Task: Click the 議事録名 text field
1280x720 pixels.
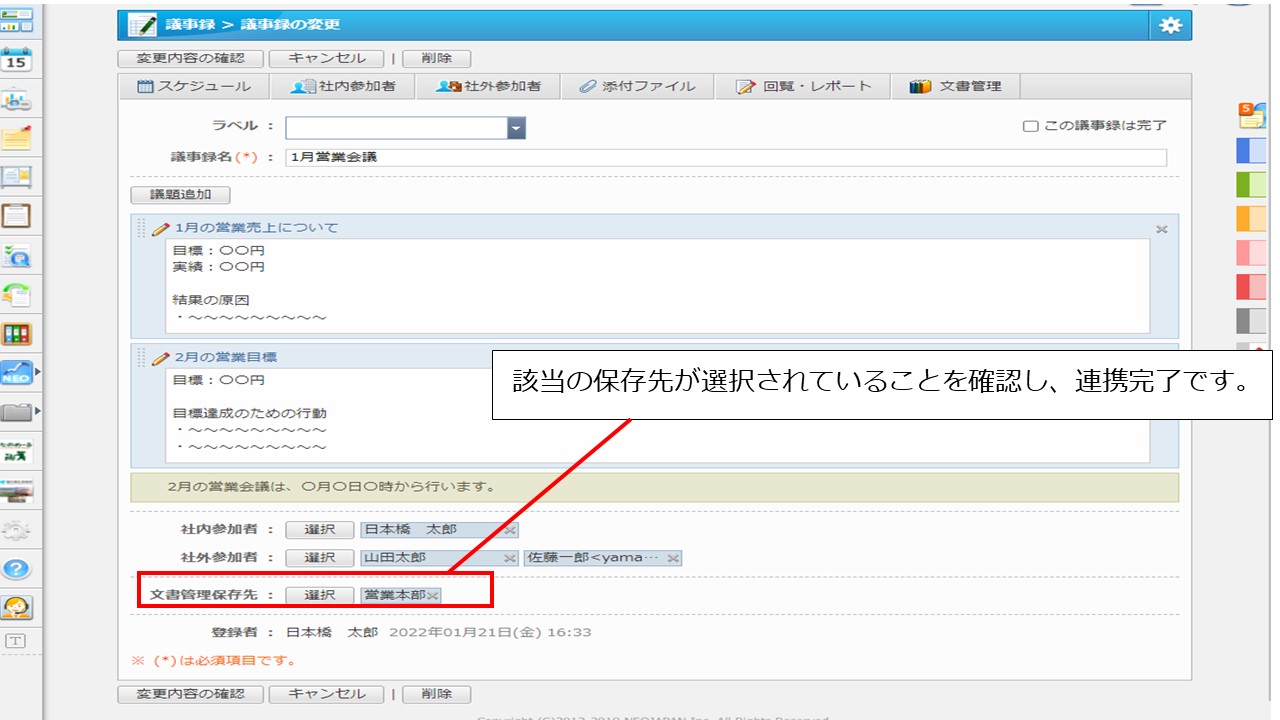Action: [725, 157]
